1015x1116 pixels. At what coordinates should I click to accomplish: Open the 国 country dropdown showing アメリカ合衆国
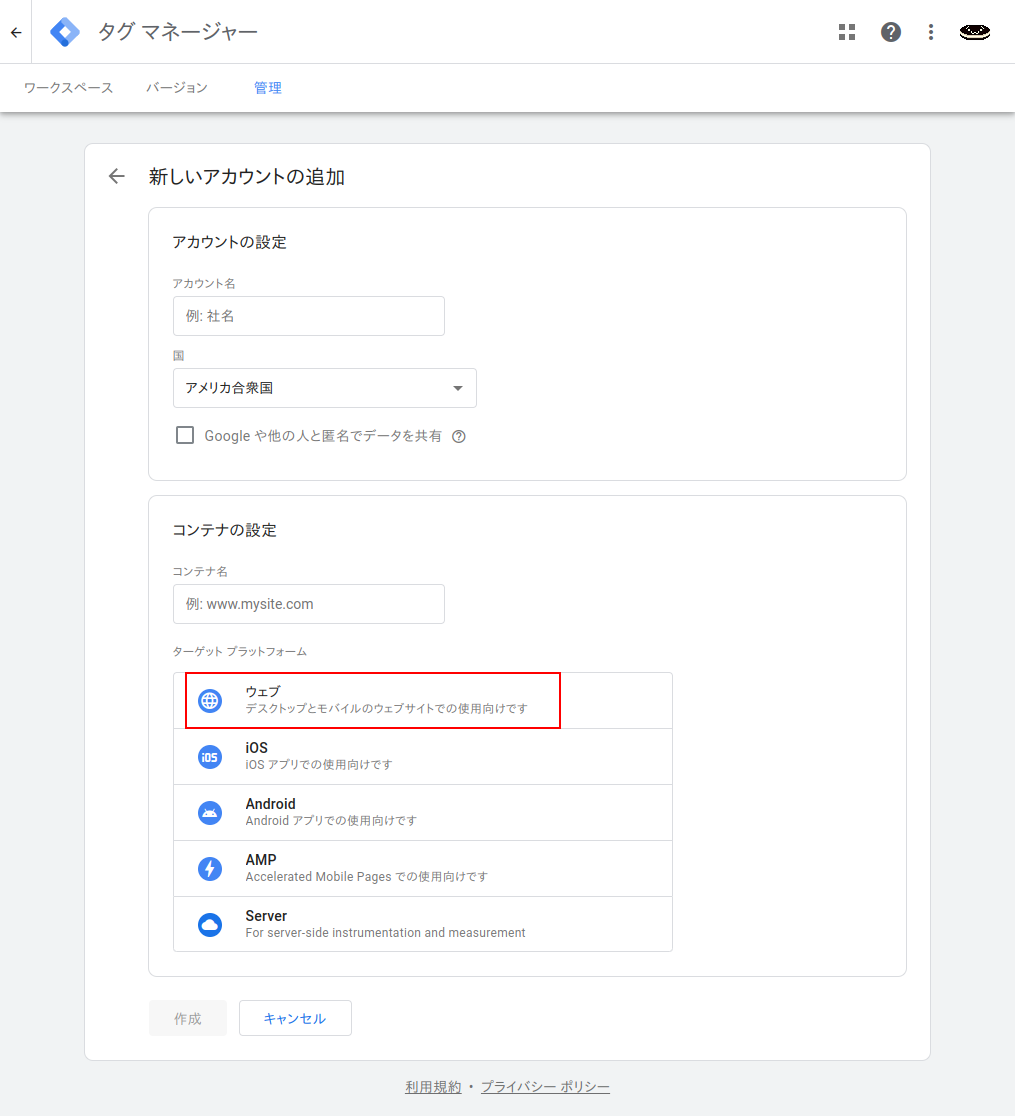[325, 388]
